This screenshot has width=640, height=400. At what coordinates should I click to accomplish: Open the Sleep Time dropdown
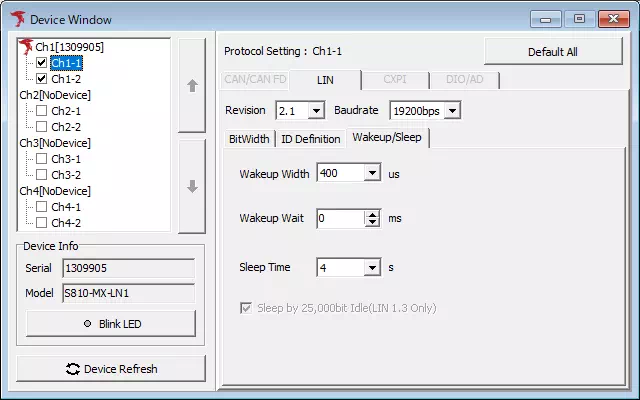tap(372, 268)
